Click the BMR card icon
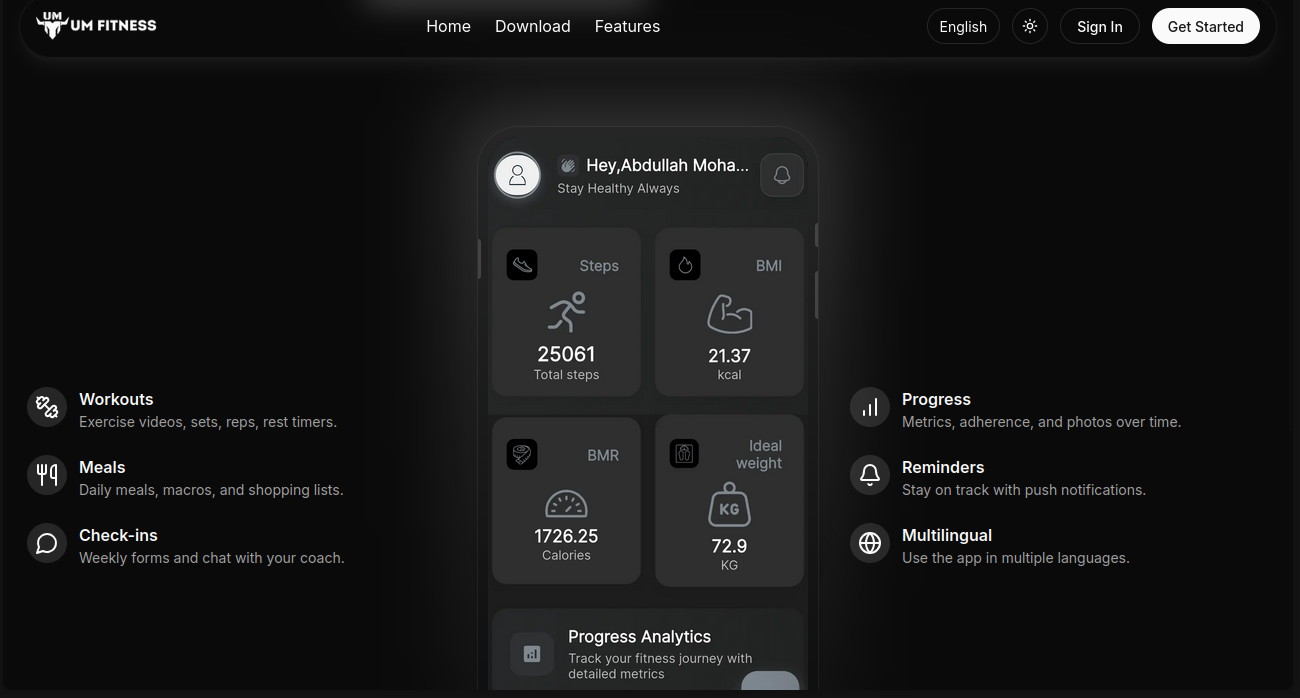The height and width of the screenshot is (698, 1300). 522,454
